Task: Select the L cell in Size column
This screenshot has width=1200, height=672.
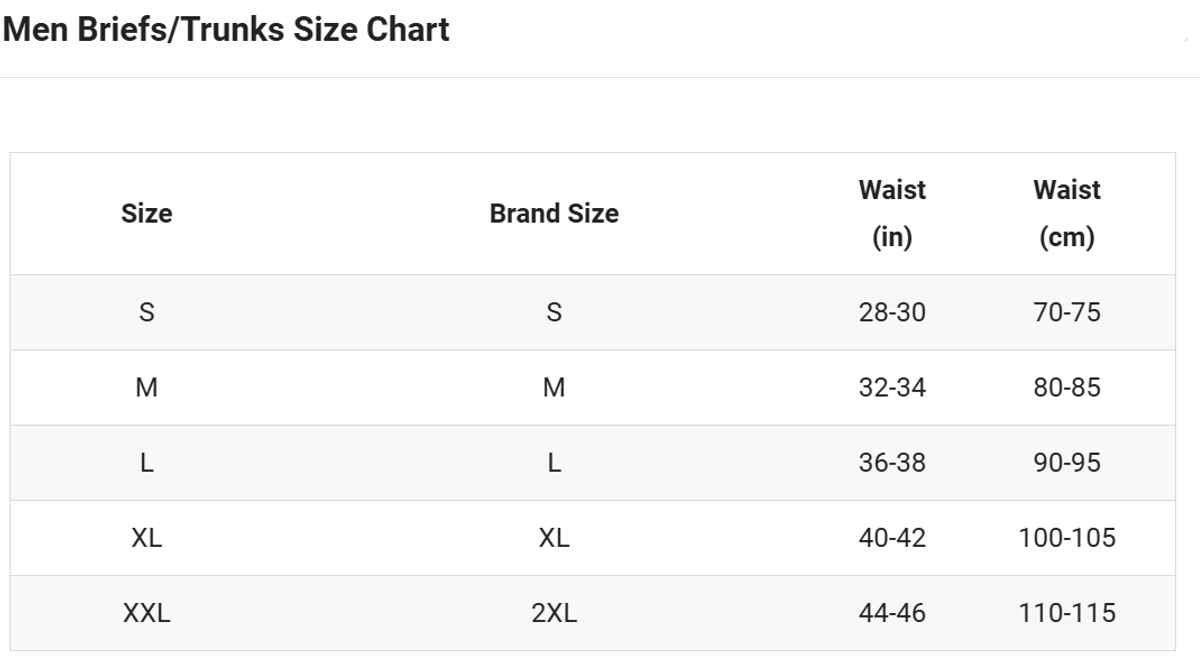Action: pyautogui.click(x=146, y=462)
